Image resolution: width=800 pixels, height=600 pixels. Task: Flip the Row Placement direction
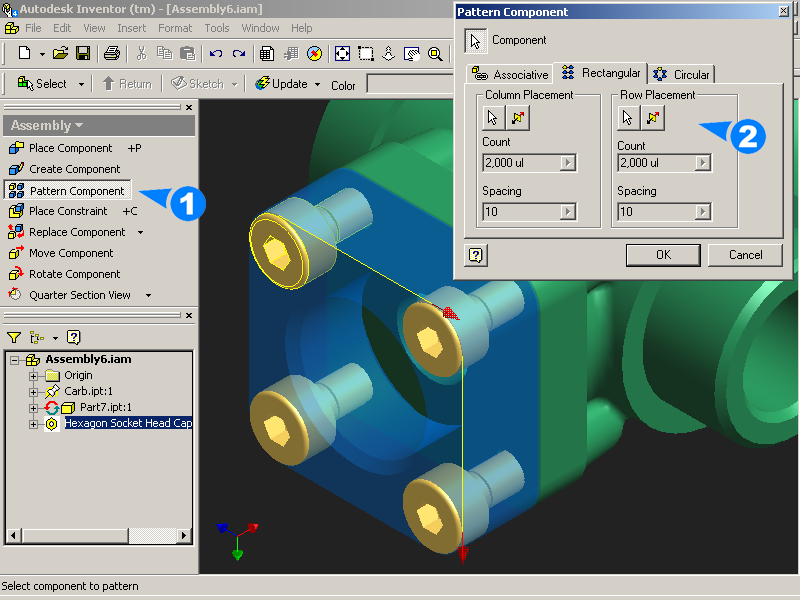tap(653, 118)
